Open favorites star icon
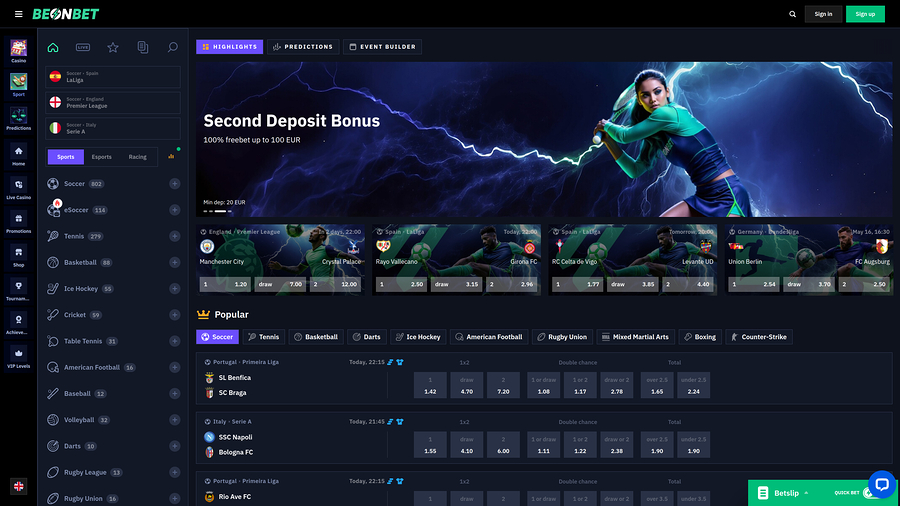The height and width of the screenshot is (506, 900). [112, 47]
